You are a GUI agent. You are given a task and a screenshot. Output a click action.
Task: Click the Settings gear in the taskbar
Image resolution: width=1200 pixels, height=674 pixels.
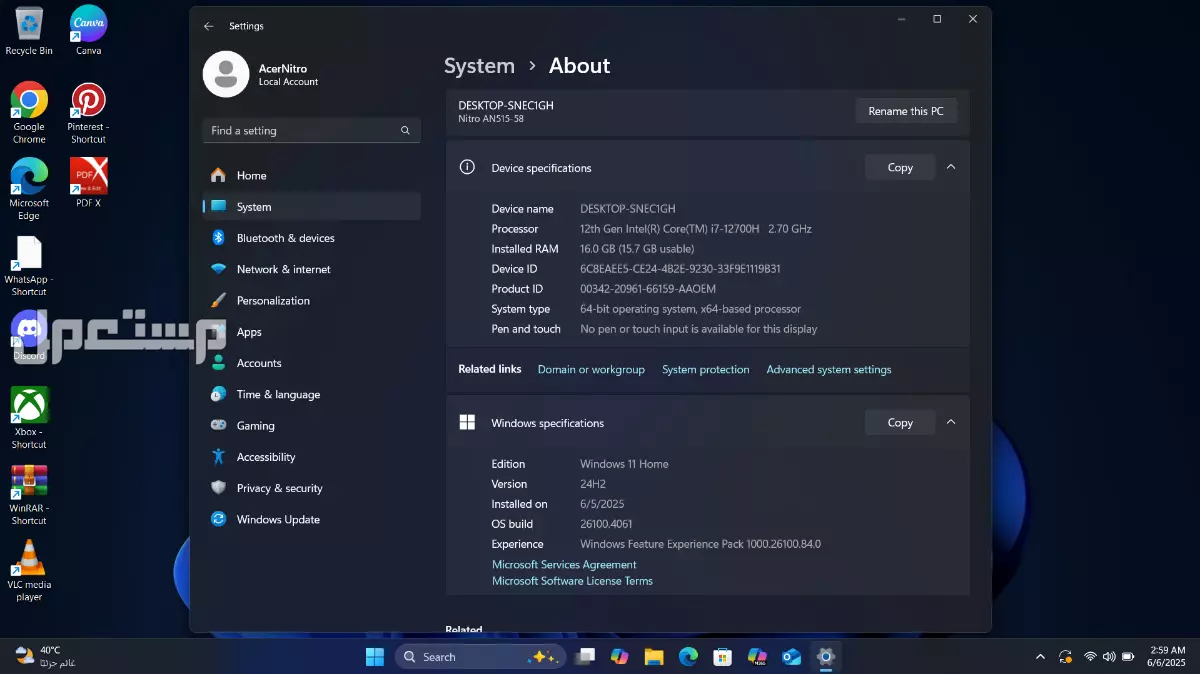pyautogui.click(x=825, y=657)
